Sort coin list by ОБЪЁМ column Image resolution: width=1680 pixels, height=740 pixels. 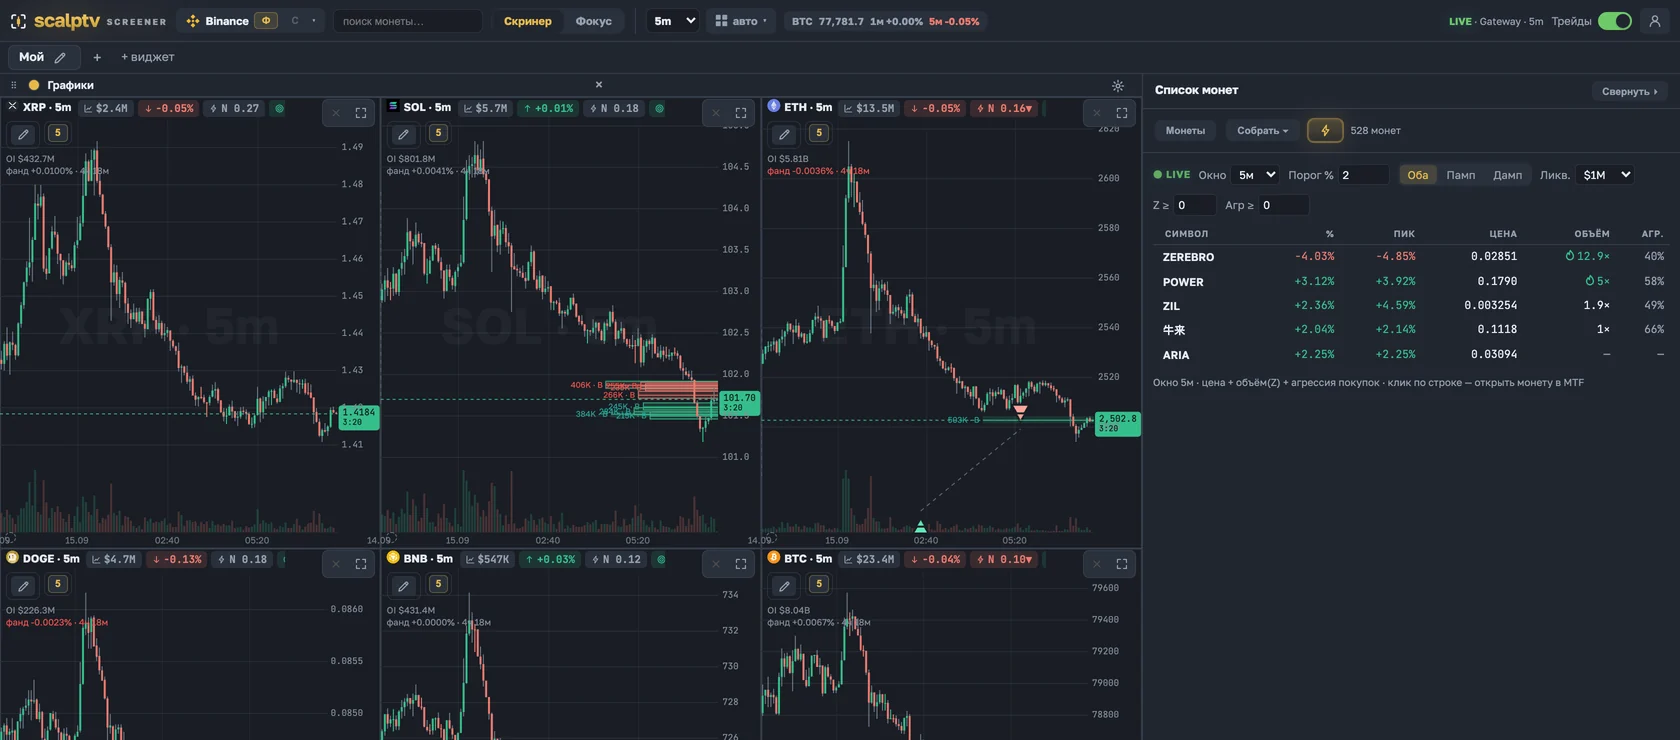pos(1591,234)
